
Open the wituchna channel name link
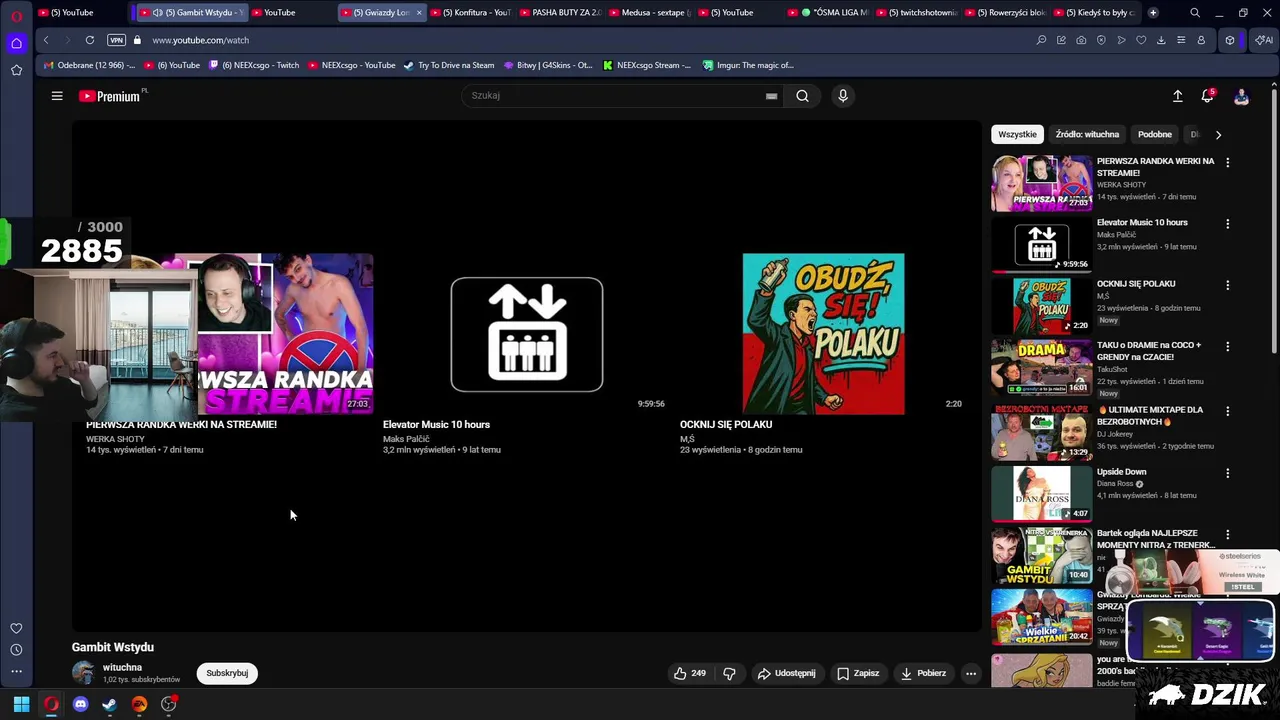[122, 667]
